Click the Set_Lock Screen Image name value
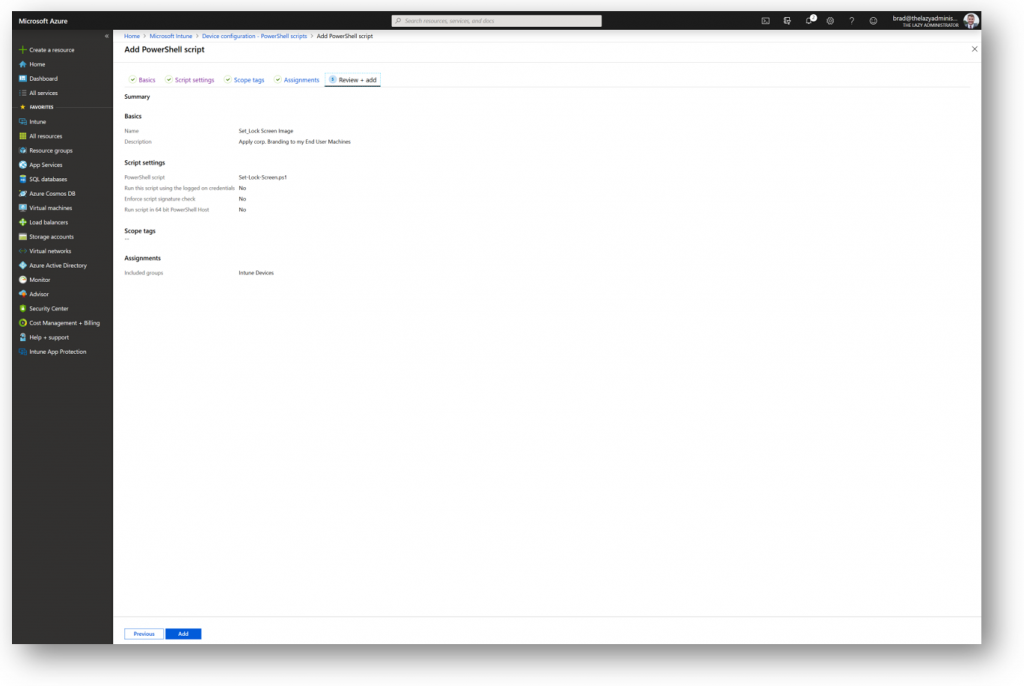The width and height of the screenshot is (1024, 686). pos(266,131)
